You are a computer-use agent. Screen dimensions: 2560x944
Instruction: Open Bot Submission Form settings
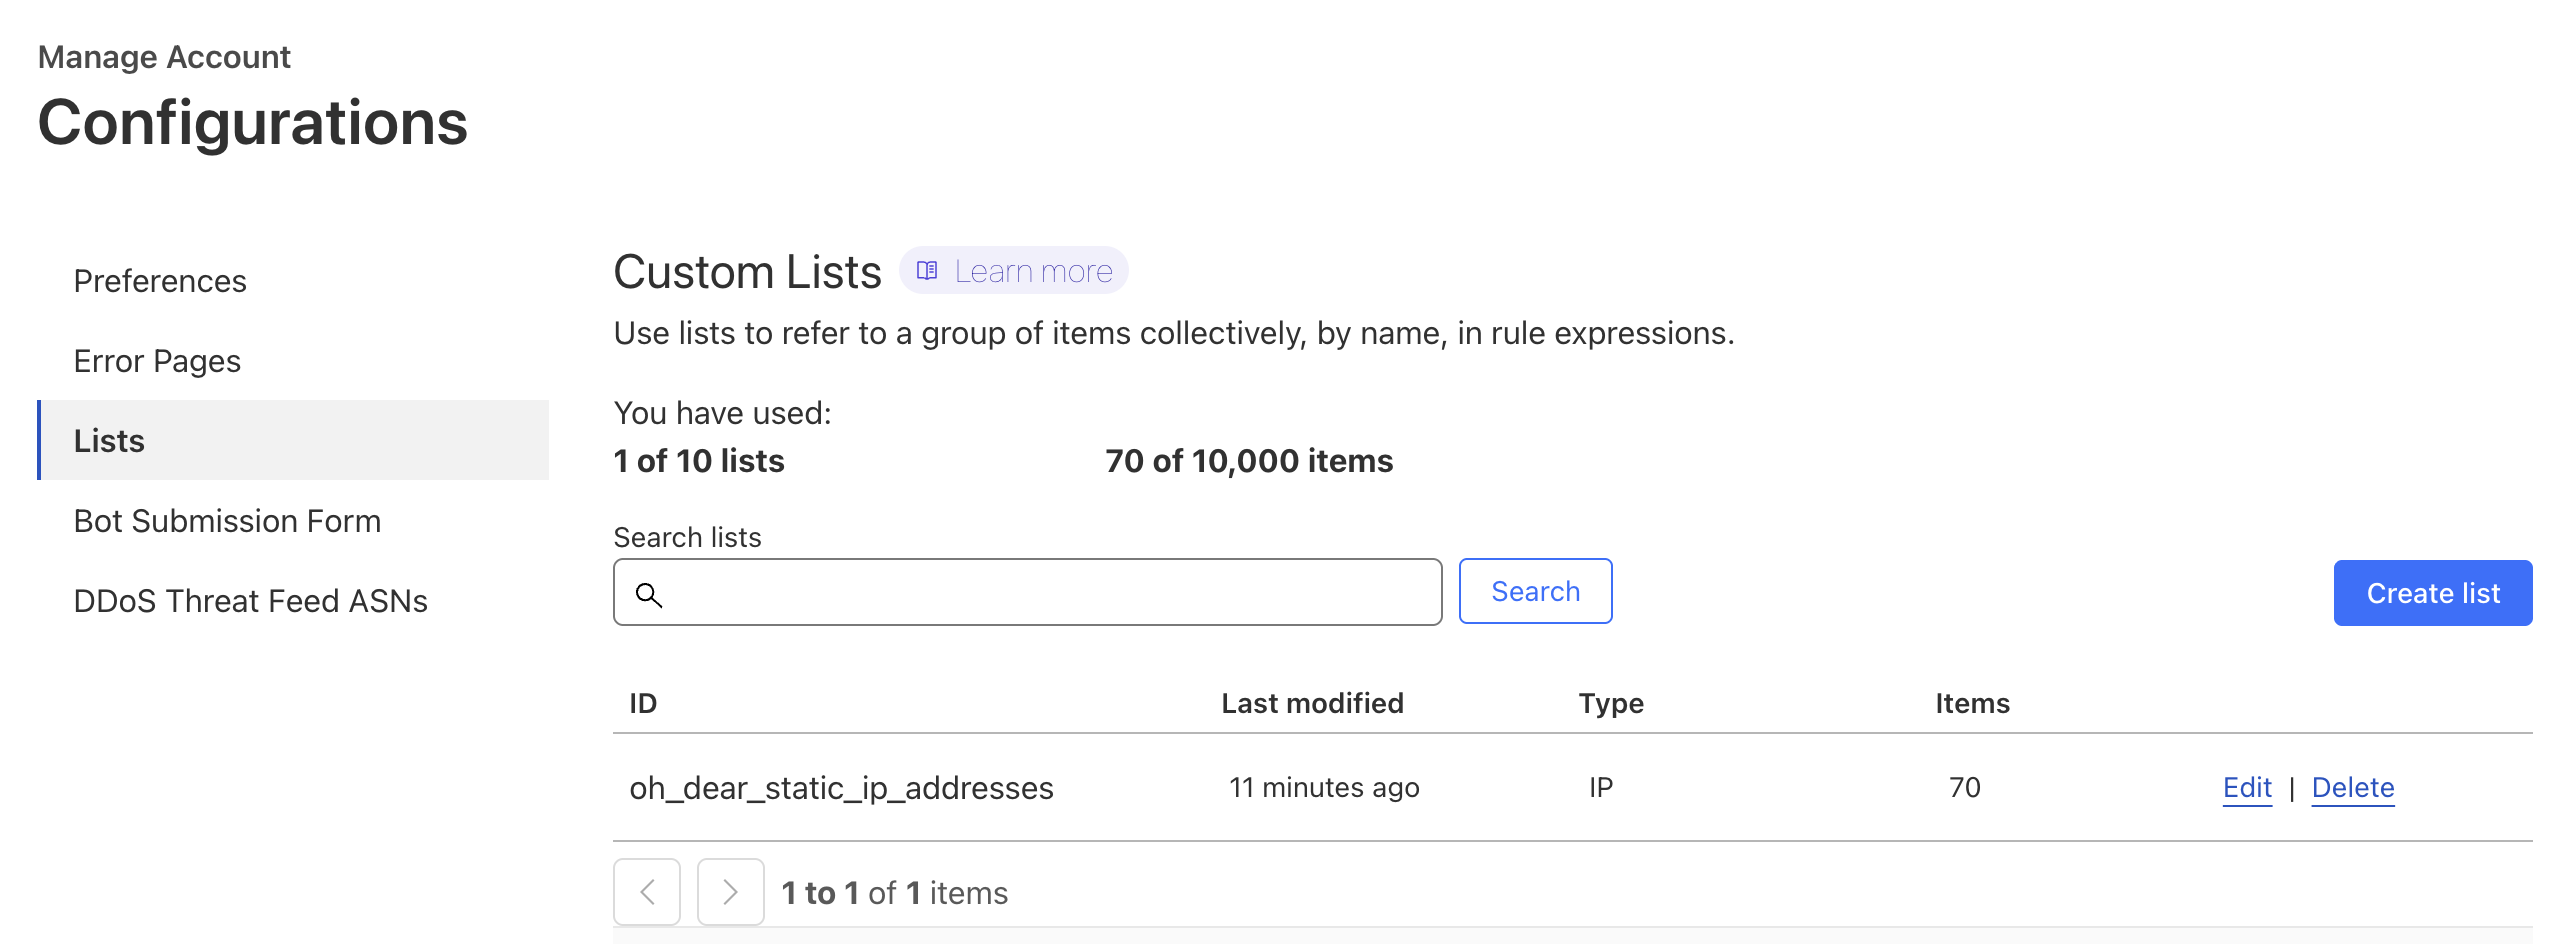(227, 521)
